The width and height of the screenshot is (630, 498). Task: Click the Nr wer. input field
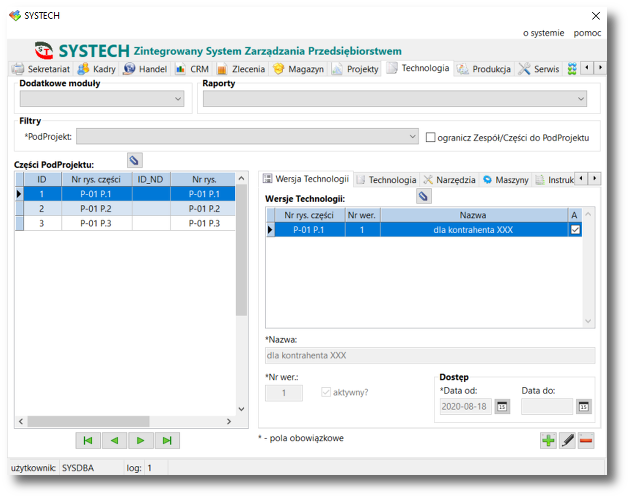(x=284, y=393)
